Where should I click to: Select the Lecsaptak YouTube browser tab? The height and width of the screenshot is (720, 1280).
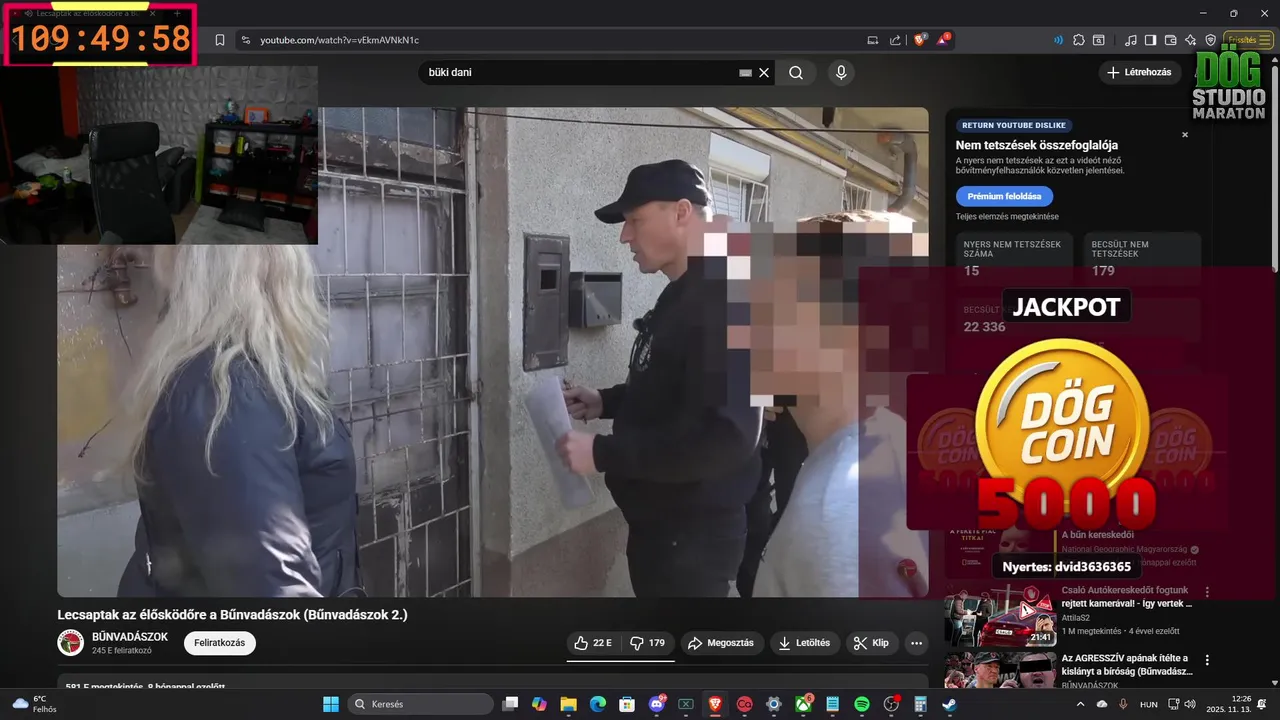pyautogui.click(x=90, y=13)
